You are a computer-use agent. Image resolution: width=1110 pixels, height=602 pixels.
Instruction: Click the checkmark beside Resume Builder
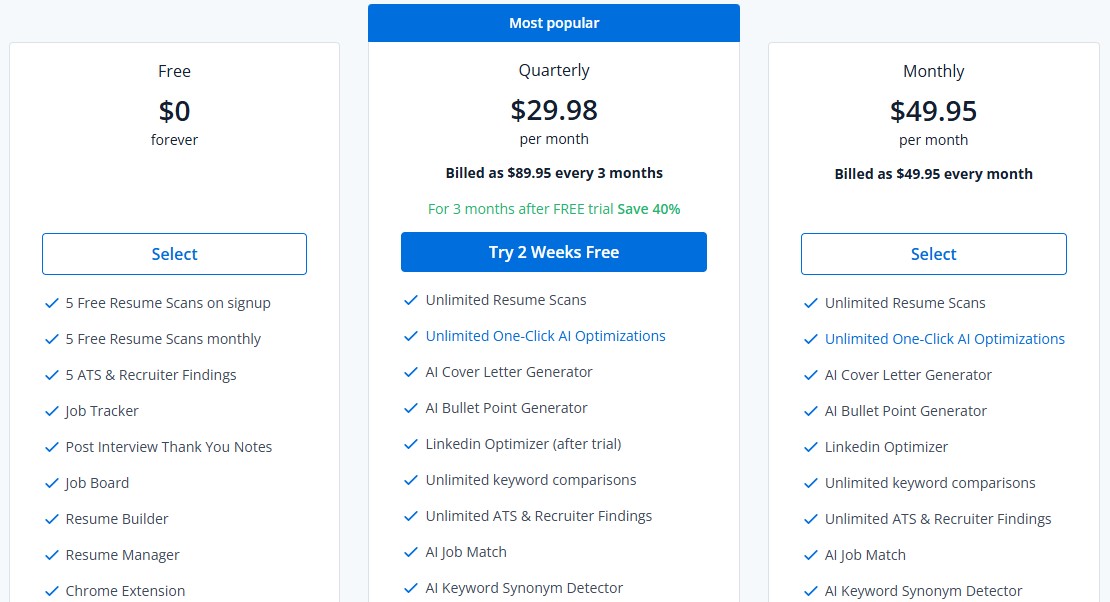click(52, 518)
